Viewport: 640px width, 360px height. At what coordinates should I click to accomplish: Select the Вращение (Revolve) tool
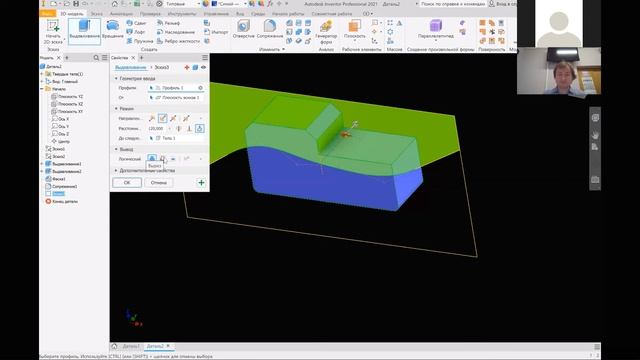tap(112, 30)
